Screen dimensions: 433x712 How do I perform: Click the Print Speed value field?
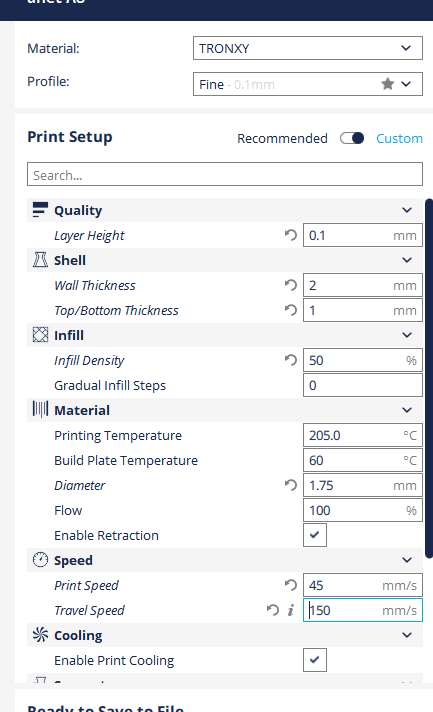click(x=363, y=585)
